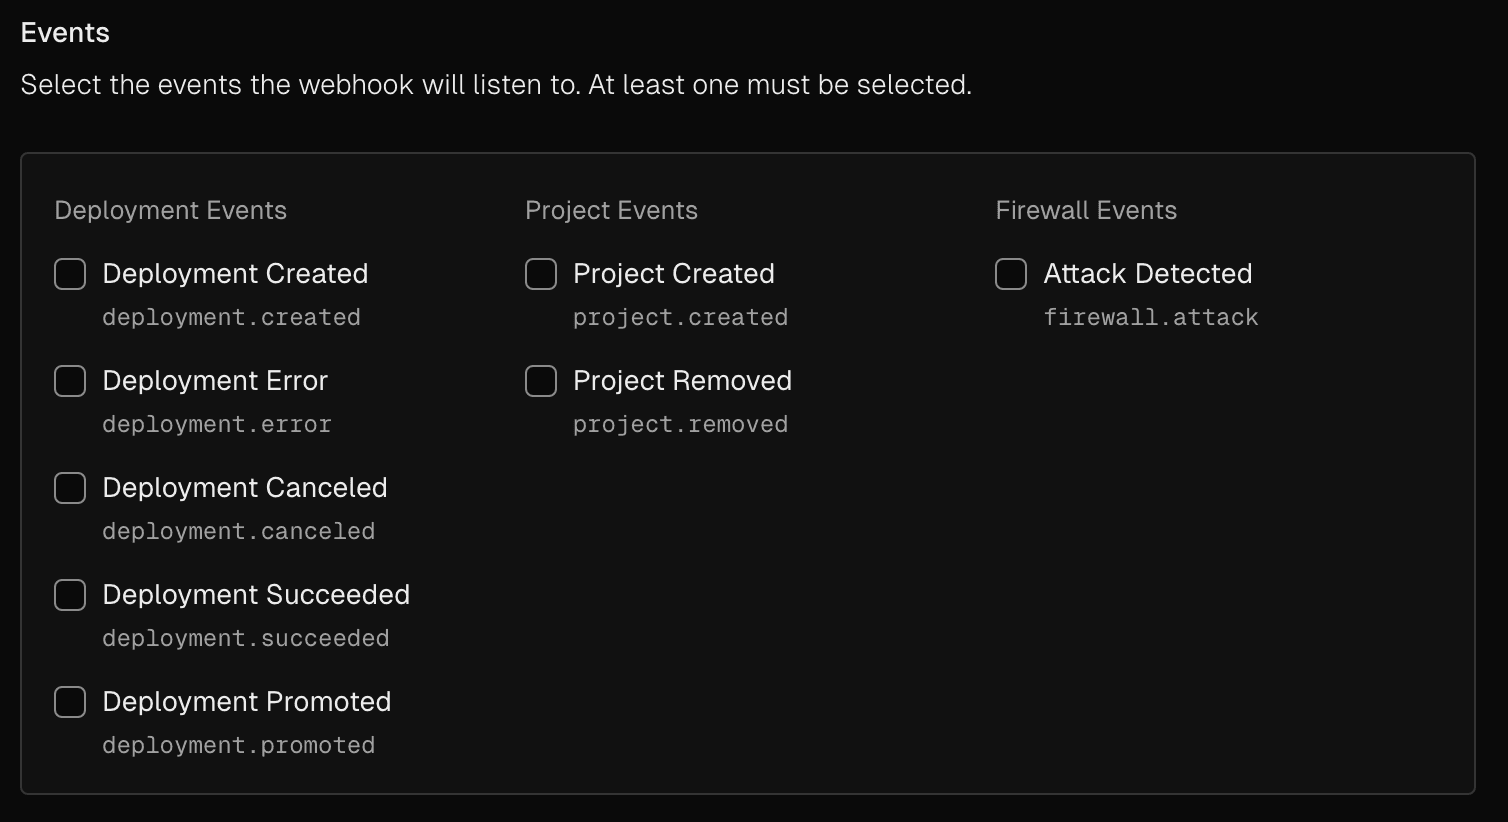Click the Attack Detected label
Viewport: 1508px width, 822px height.
[1147, 273]
